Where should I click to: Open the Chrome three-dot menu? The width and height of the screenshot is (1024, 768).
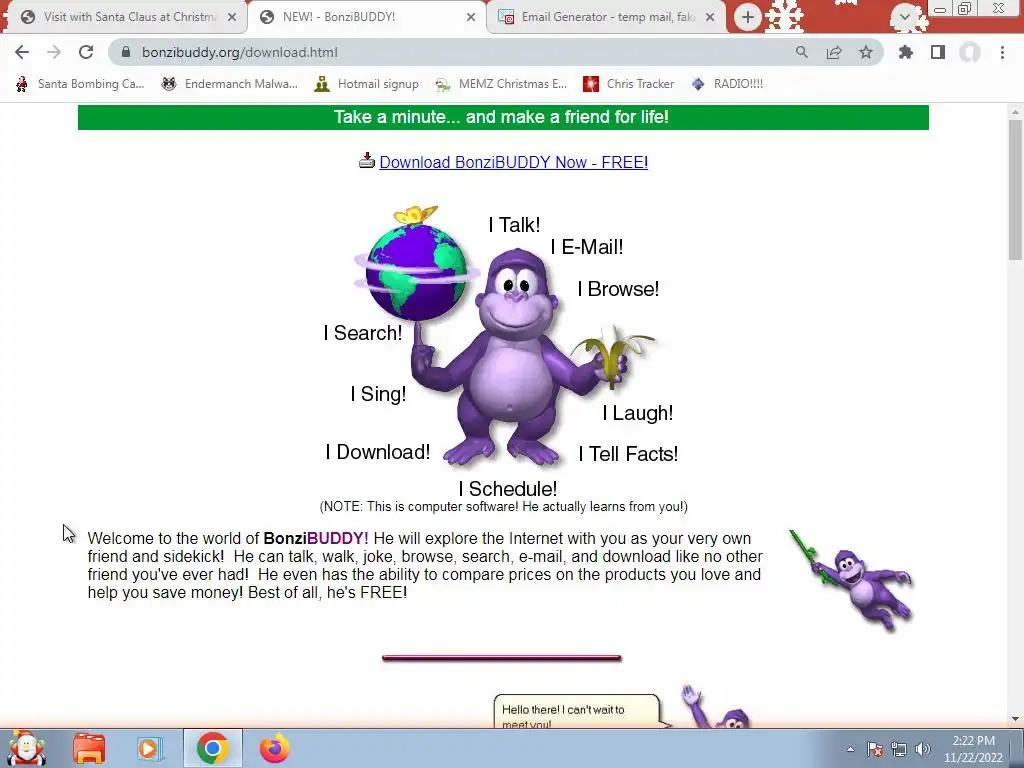tap(1002, 52)
